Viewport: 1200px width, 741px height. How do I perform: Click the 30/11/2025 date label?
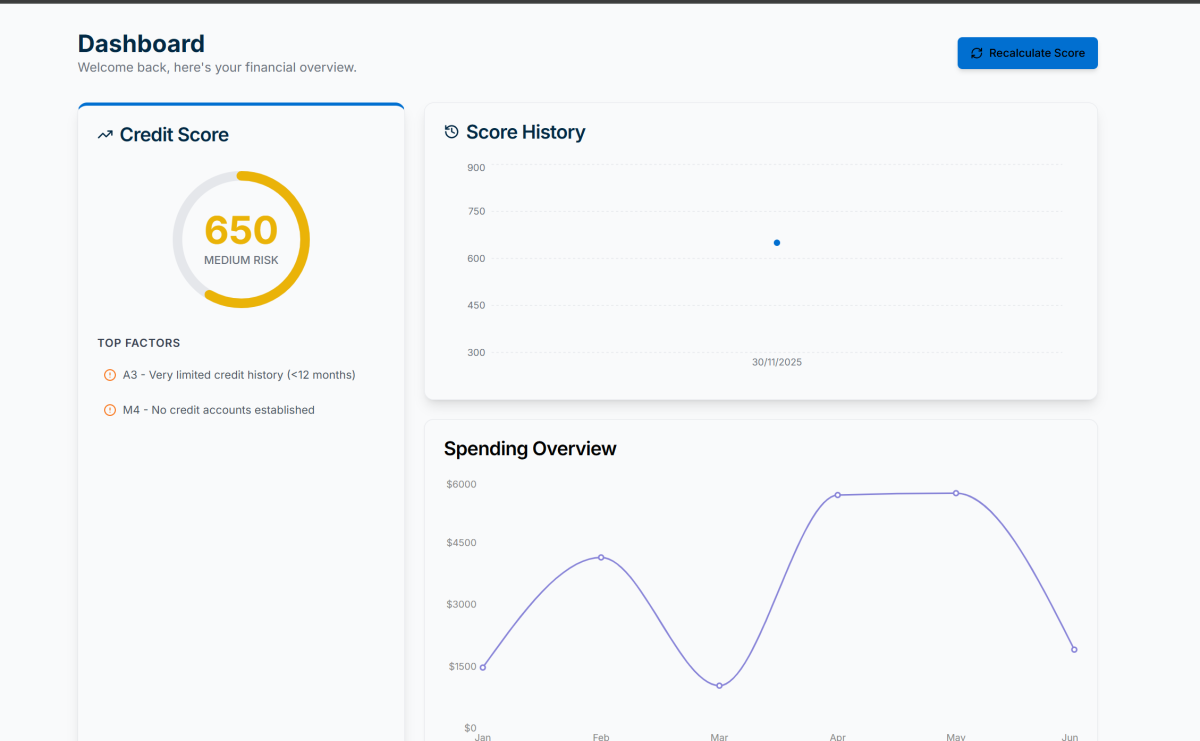click(777, 362)
